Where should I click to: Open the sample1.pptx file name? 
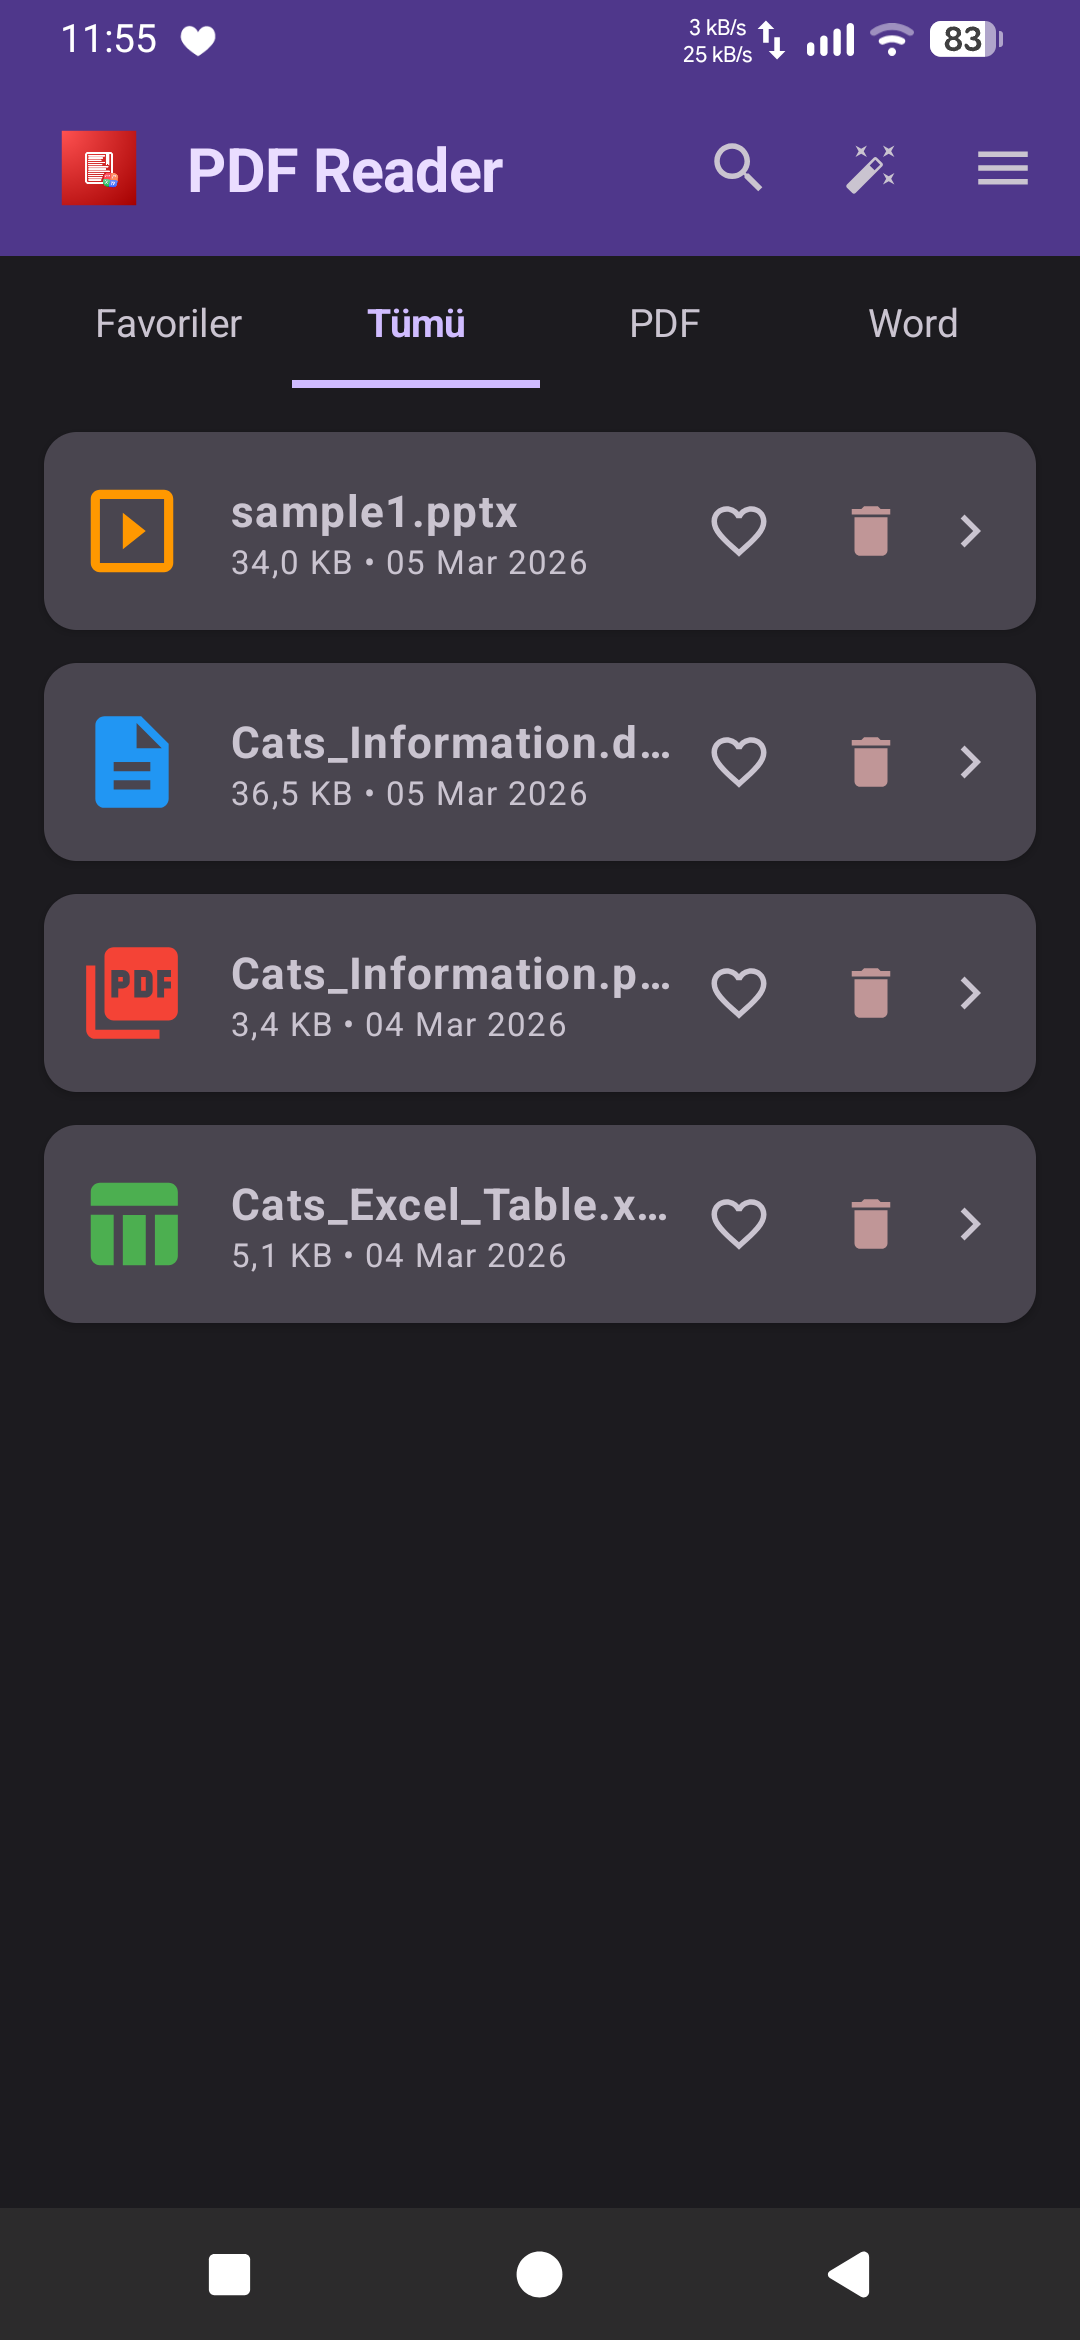pos(374,513)
